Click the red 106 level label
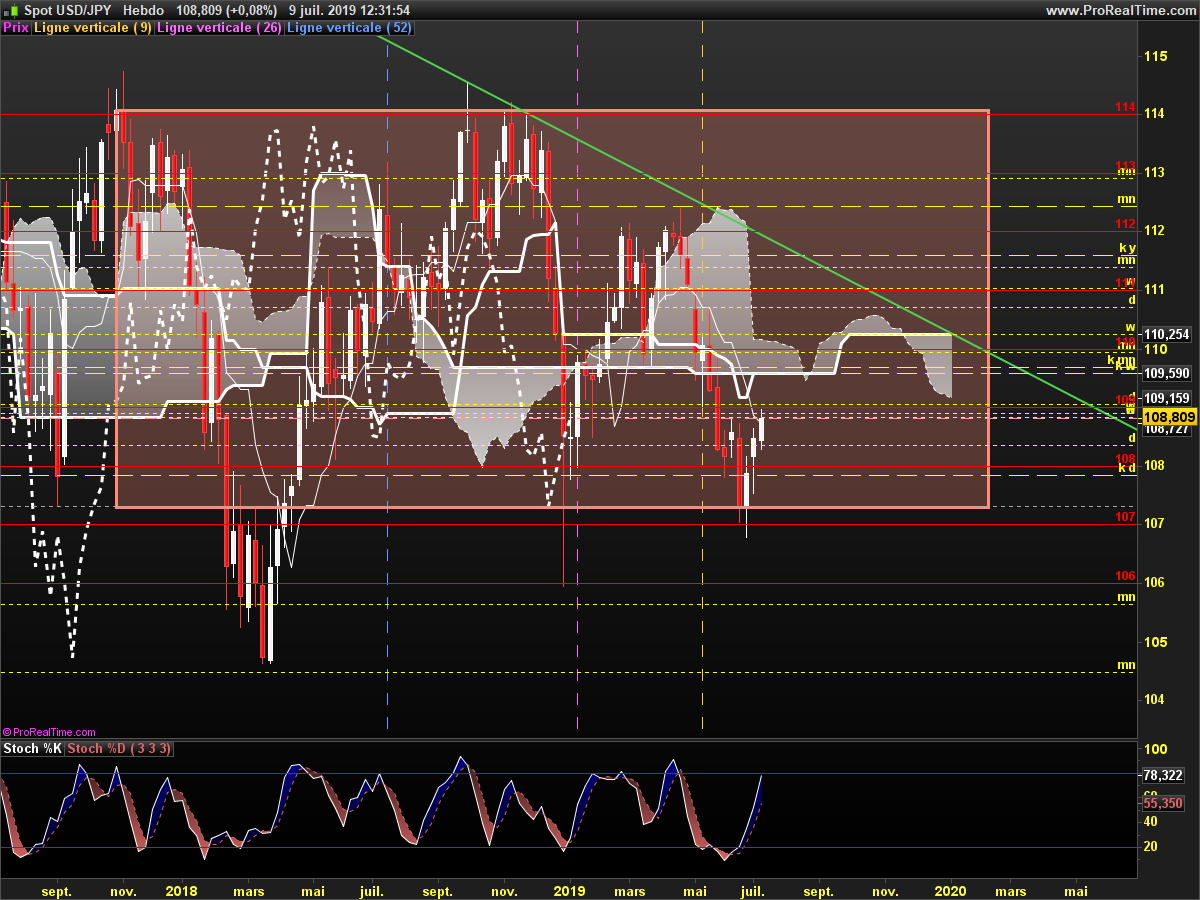Viewport: 1200px width, 900px height. coord(1125,577)
